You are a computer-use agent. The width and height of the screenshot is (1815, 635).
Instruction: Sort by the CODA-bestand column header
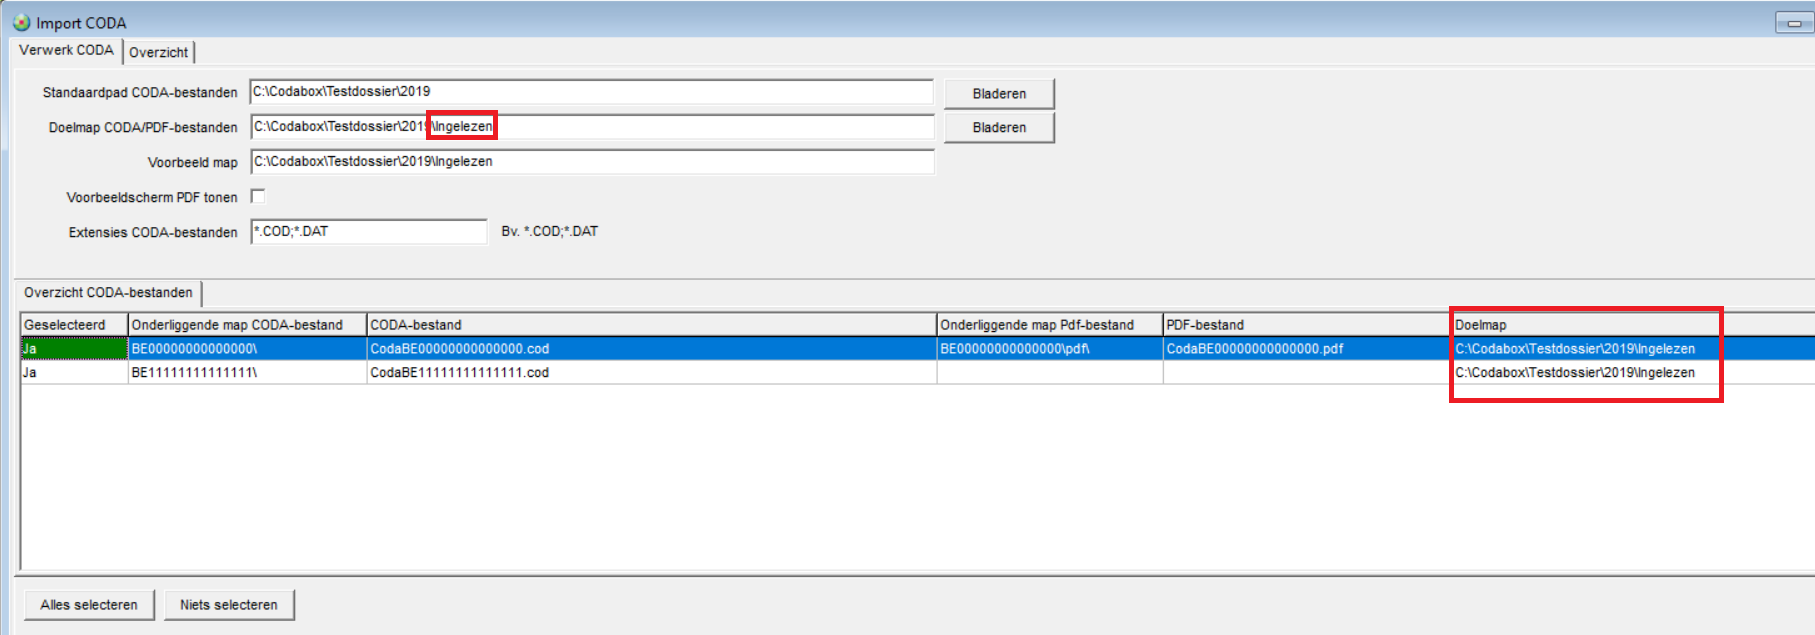point(650,325)
